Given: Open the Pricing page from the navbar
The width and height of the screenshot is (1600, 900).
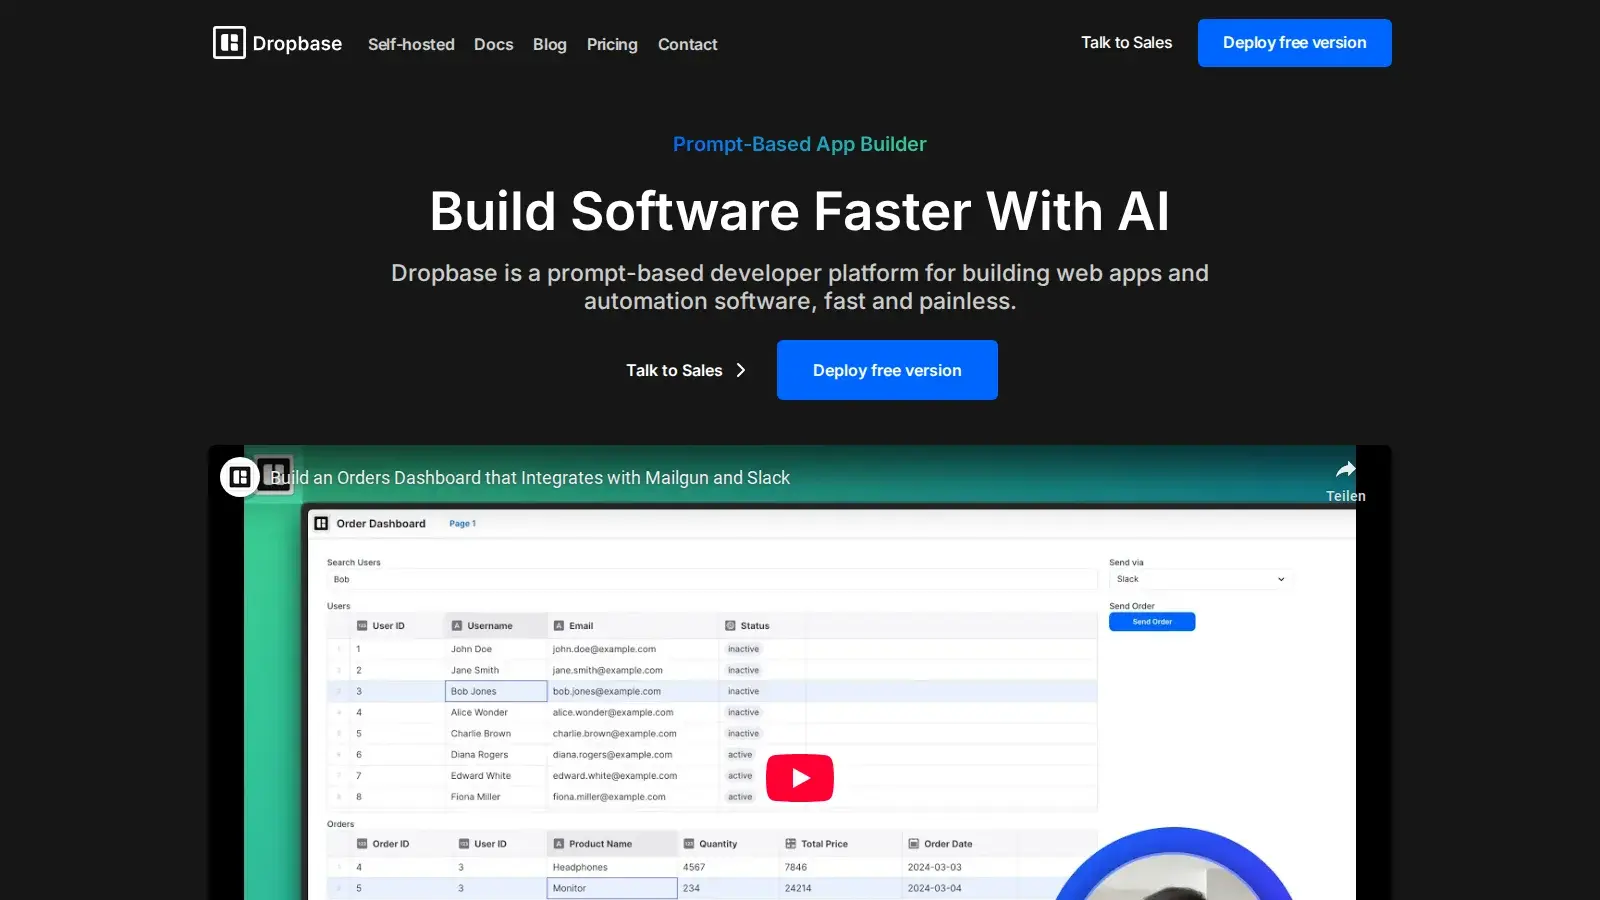Looking at the screenshot, I should coord(612,44).
